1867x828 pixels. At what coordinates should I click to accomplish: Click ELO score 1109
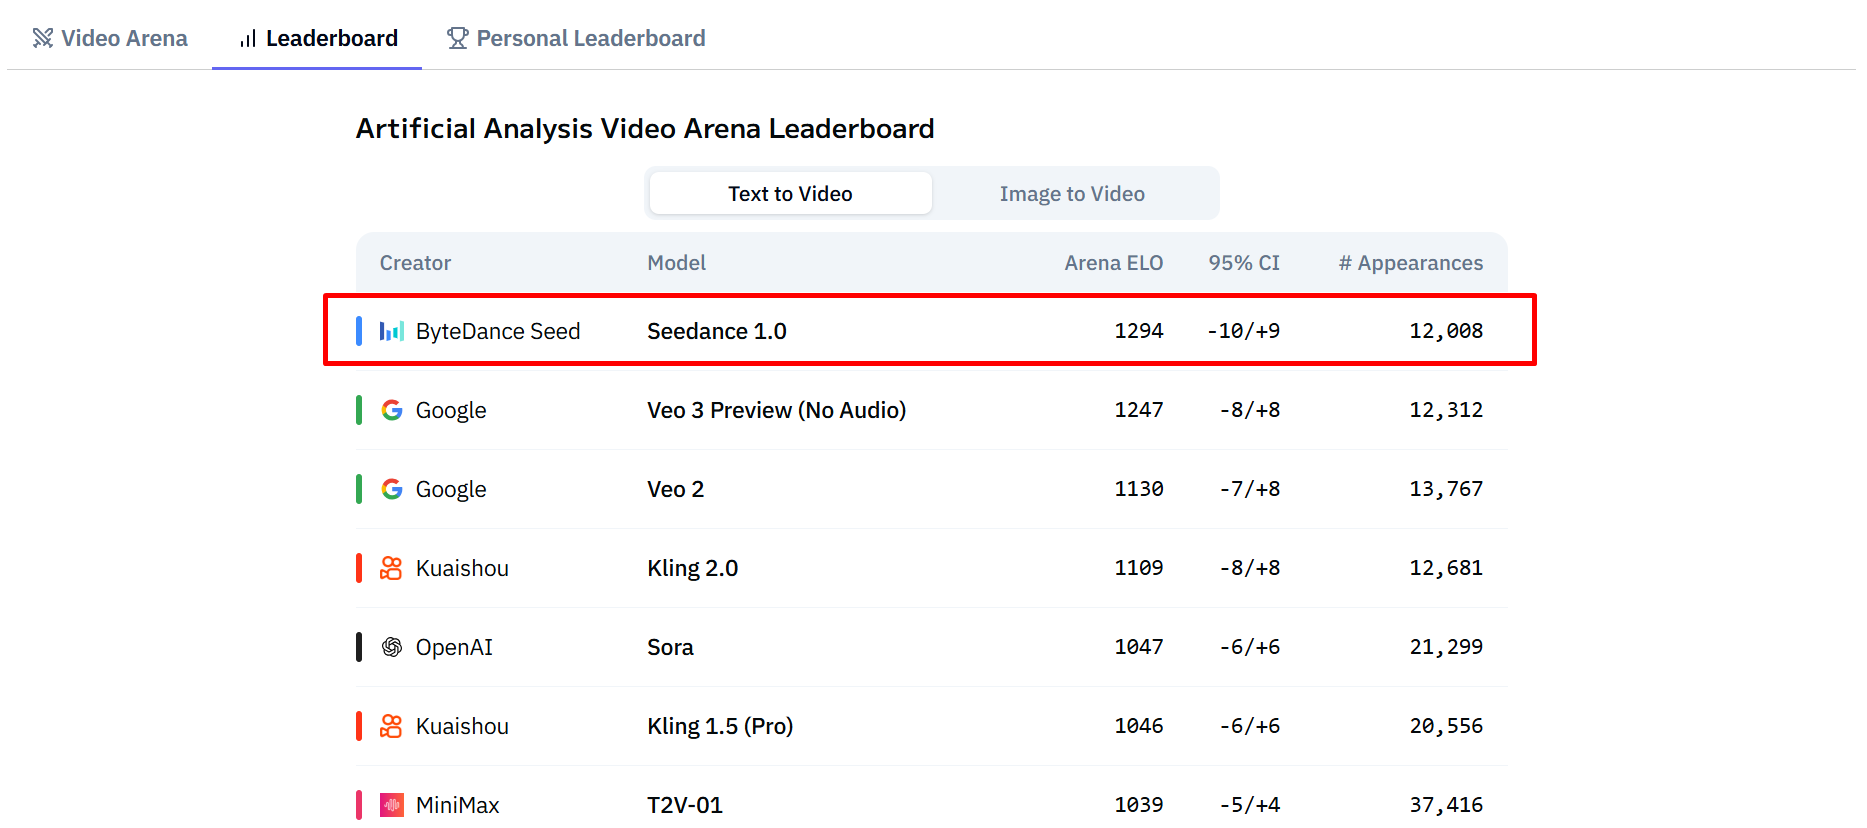(x=1139, y=568)
